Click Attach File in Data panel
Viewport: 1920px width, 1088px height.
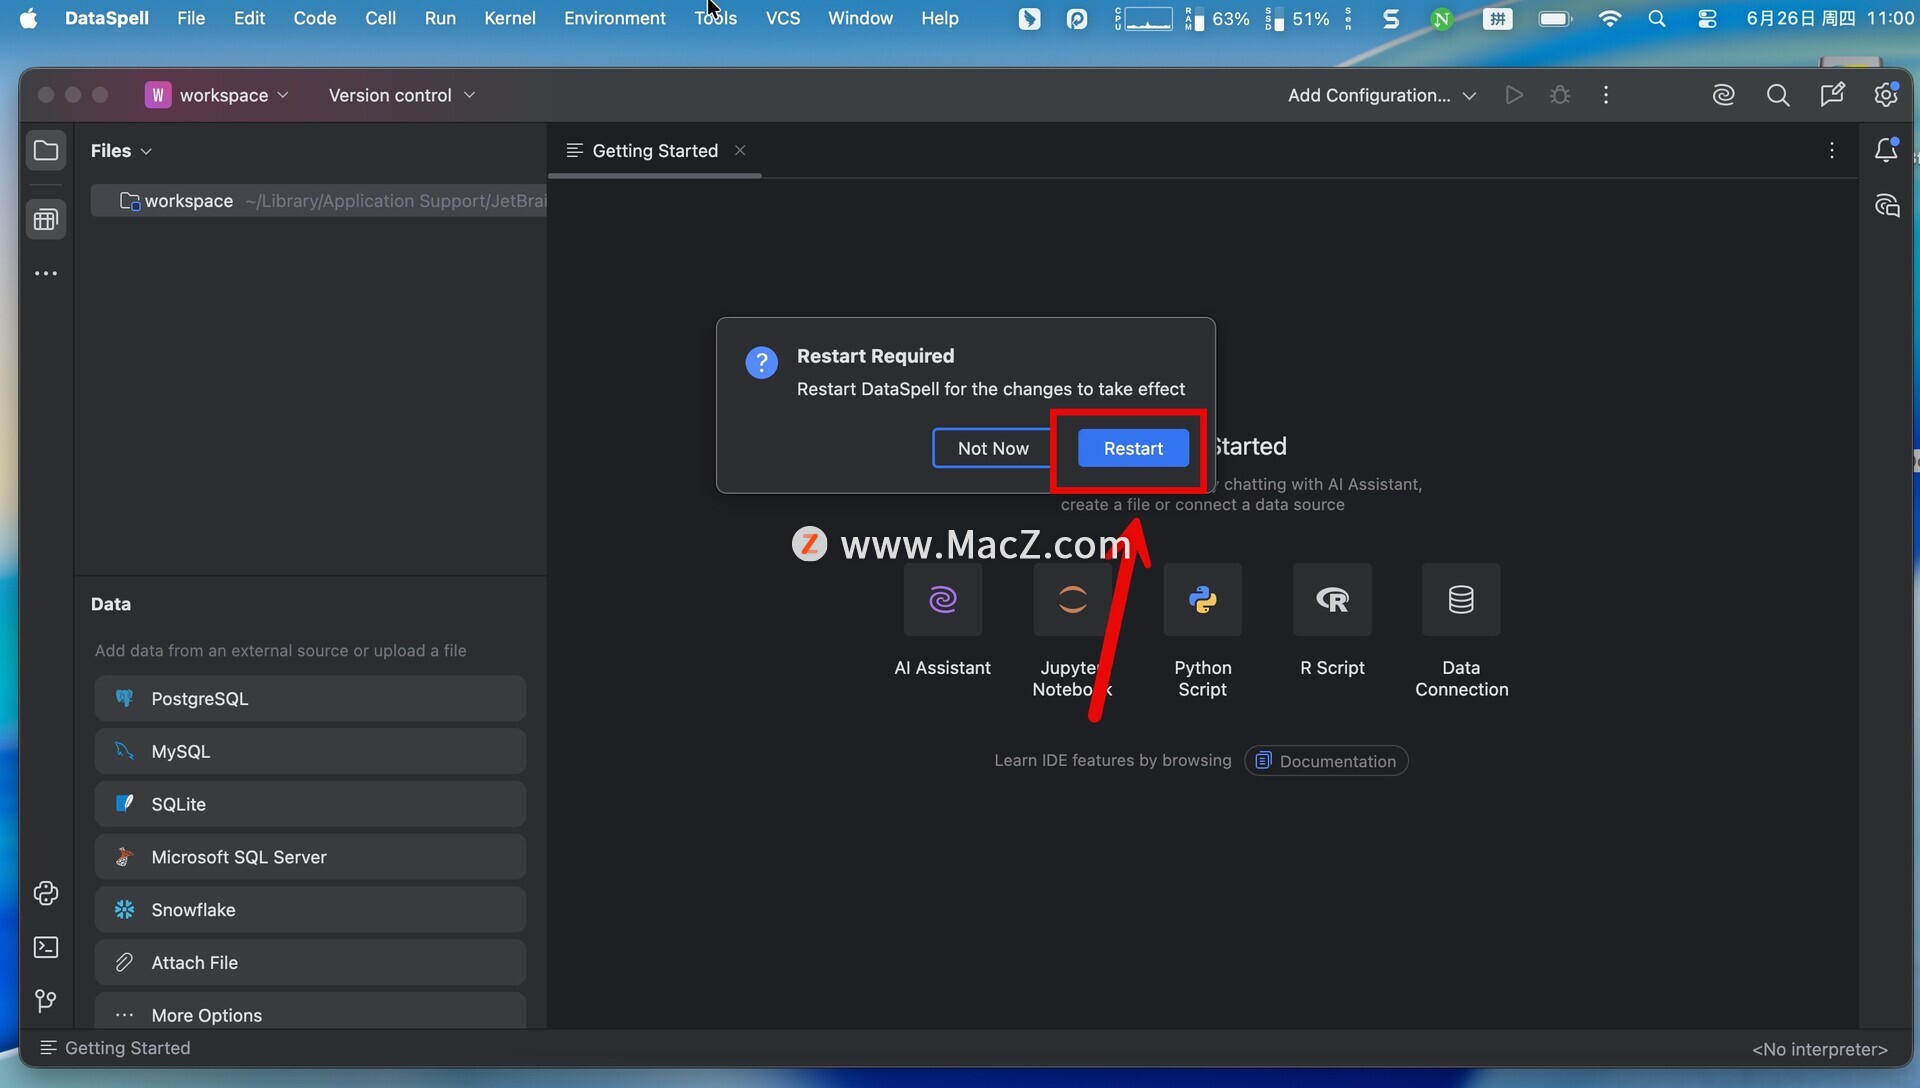click(x=310, y=964)
